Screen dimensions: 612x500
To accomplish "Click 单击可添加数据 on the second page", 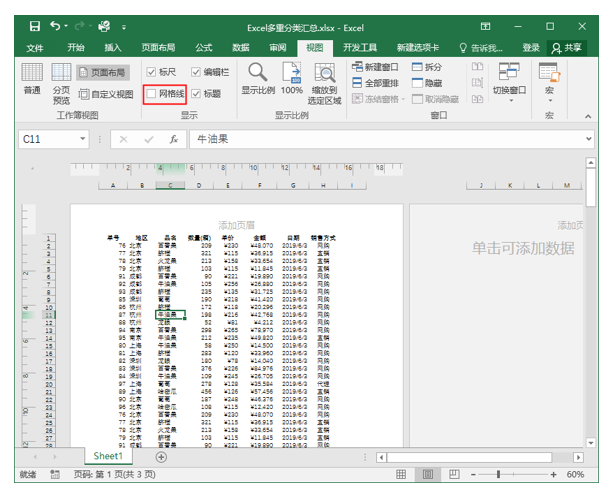I will coord(523,248).
